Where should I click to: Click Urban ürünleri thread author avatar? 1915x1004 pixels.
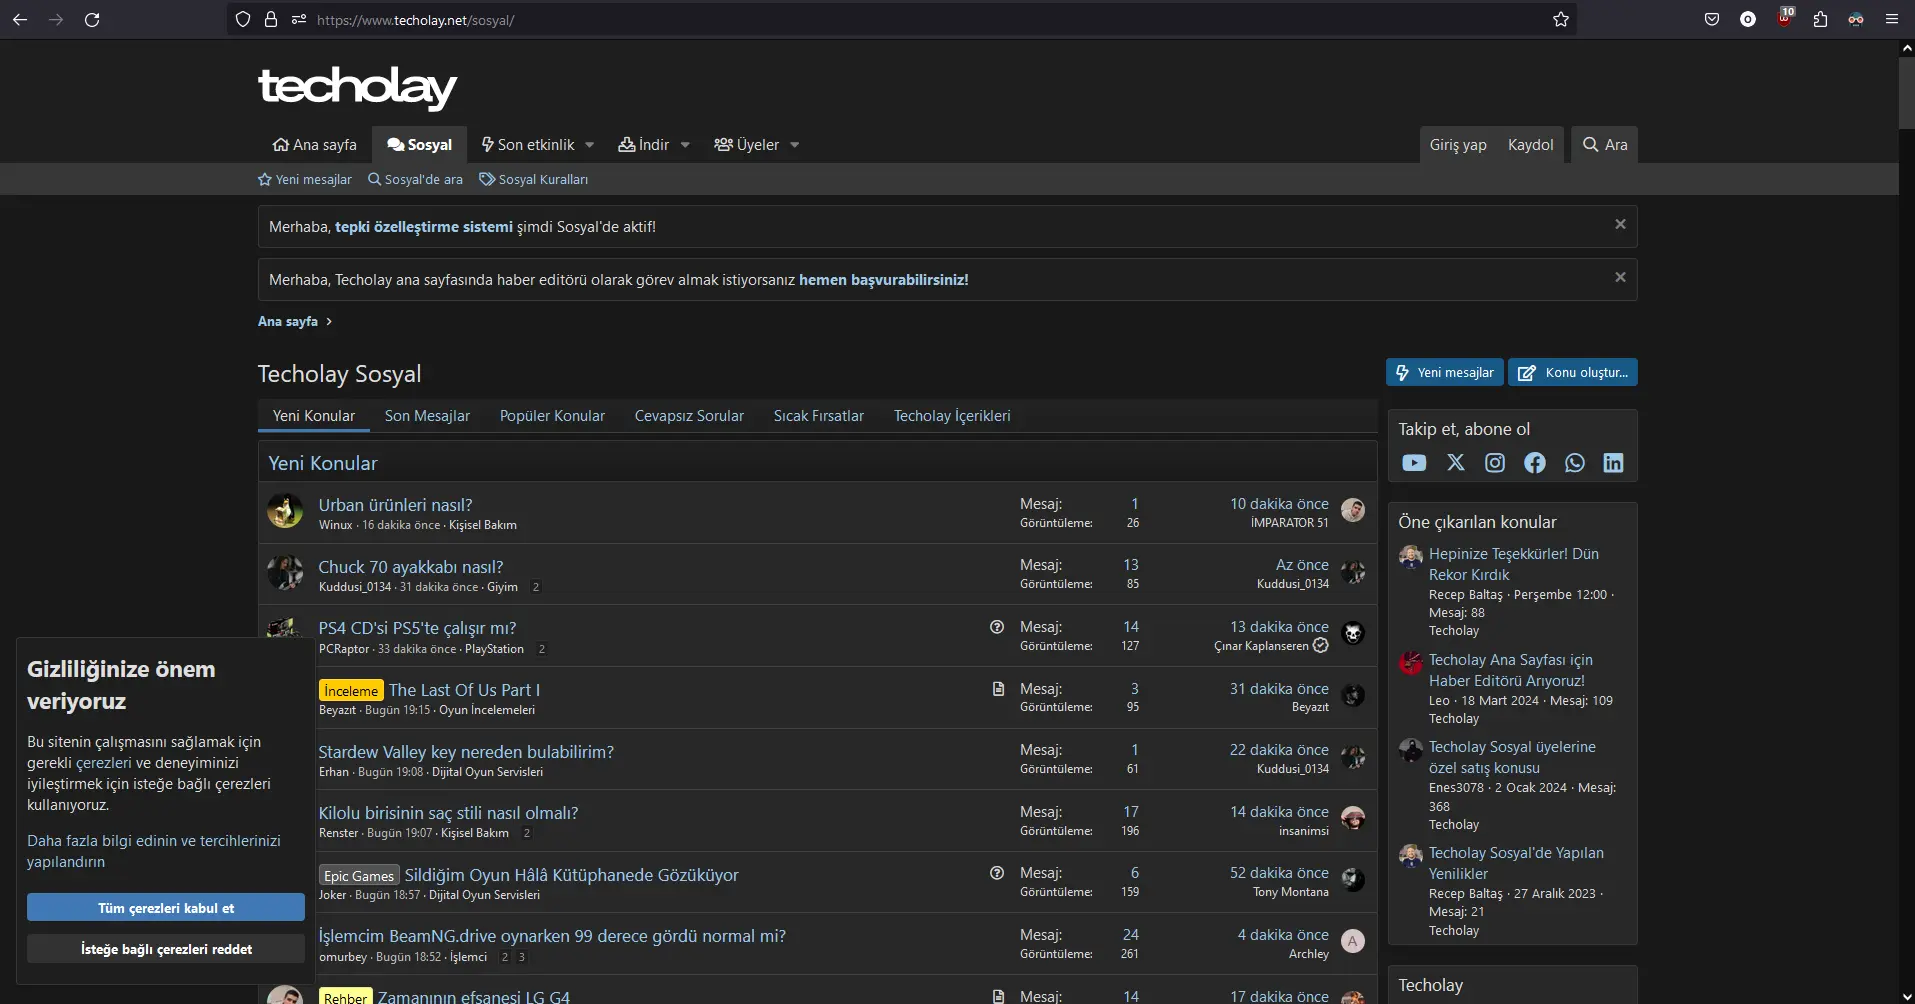[x=285, y=511]
